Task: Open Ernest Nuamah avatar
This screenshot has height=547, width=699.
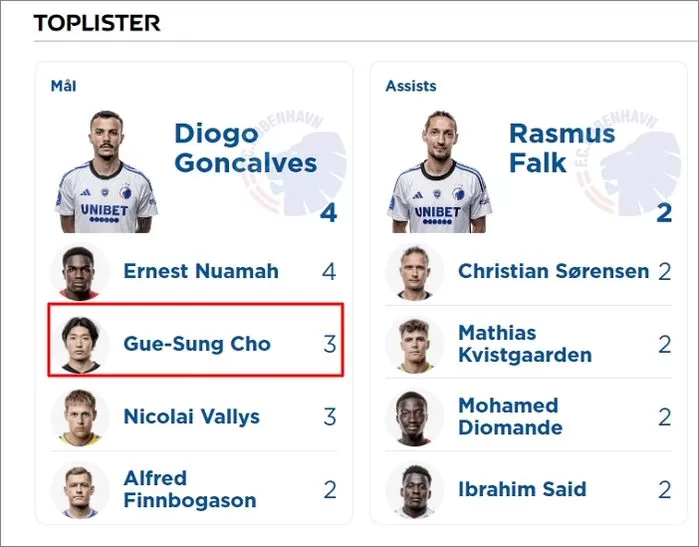Action: point(80,271)
